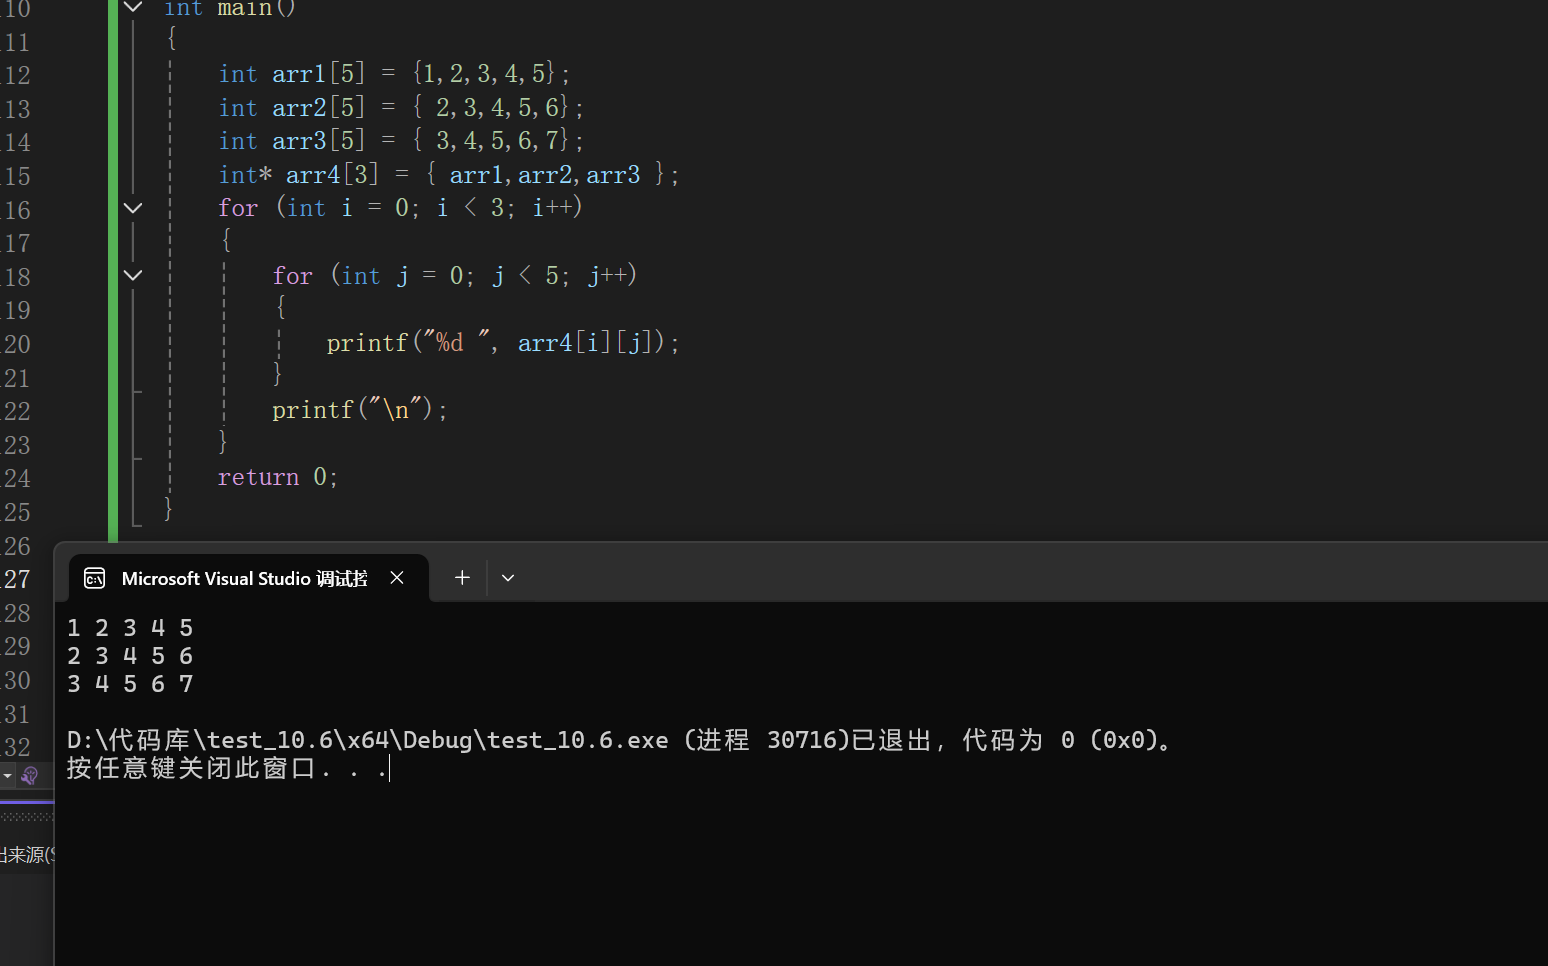This screenshot has width=1548, height=966.
Task: Collapse the main() function fold chevron
Action: pyautogui.click(x=133, y=8)
